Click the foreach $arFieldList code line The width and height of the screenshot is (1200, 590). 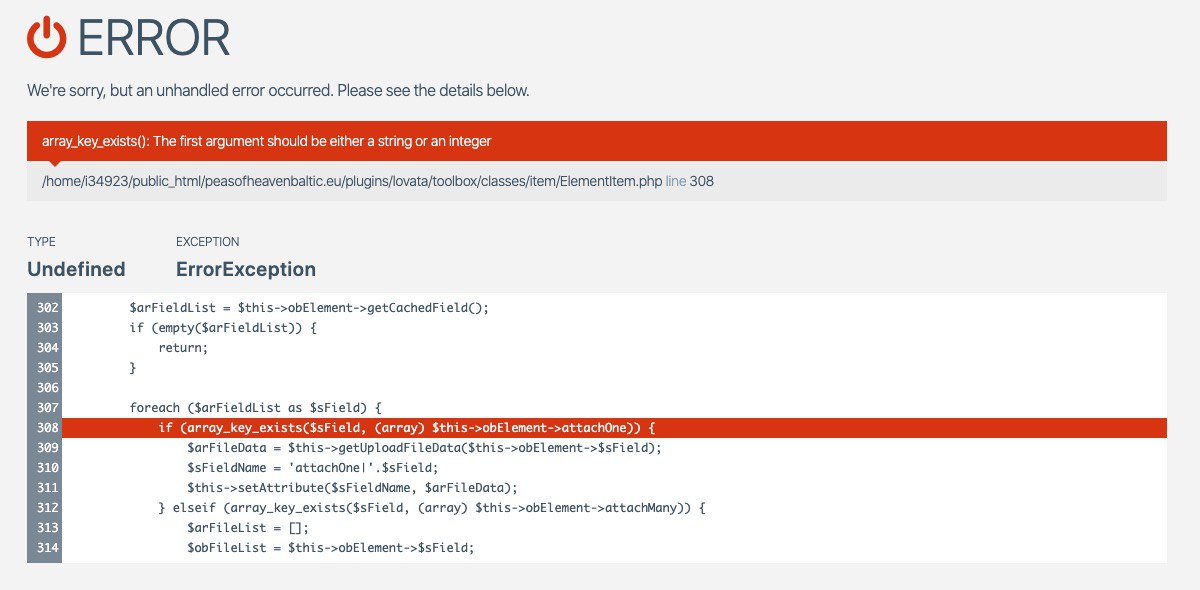[255, 408]
